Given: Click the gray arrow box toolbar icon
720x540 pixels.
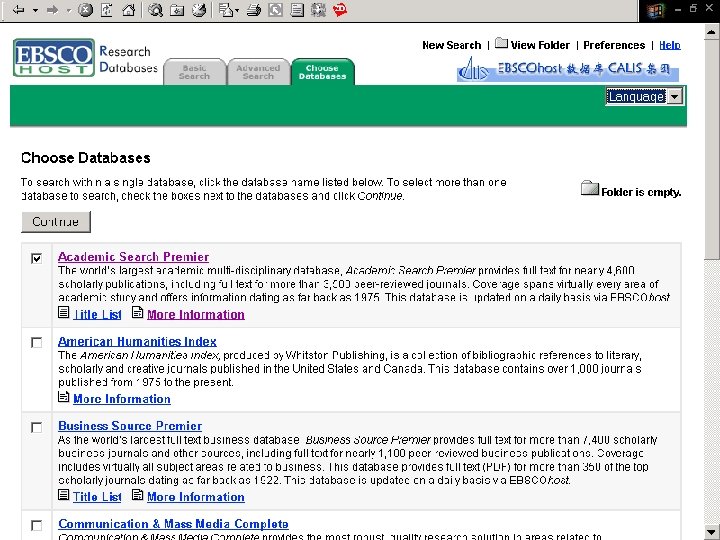Looking at the screenshot, I should click(275, 10).
